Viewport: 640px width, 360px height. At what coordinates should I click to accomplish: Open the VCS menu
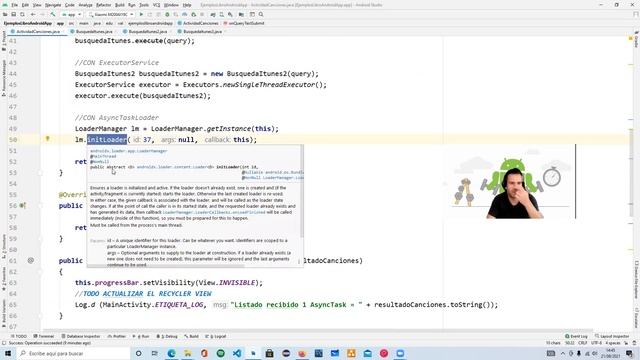point(156,5)
